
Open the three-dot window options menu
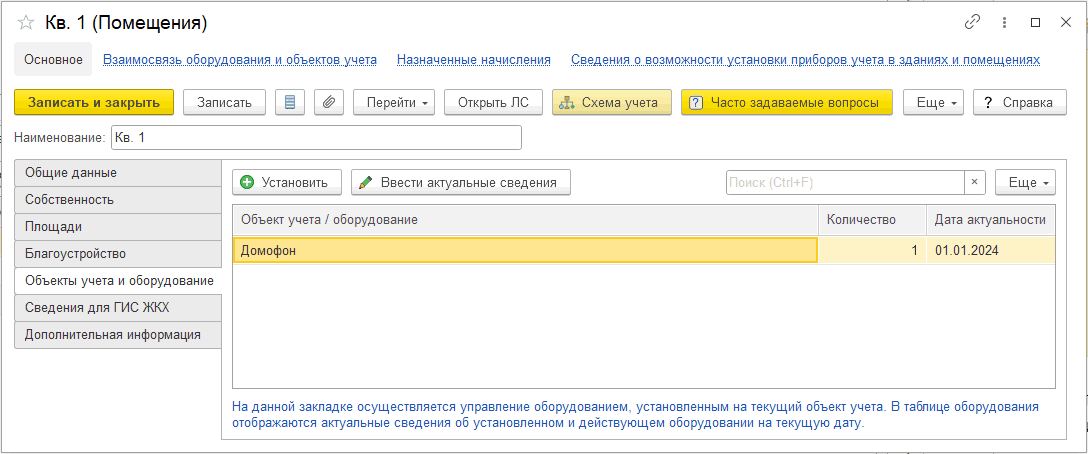click(1004, 22)
